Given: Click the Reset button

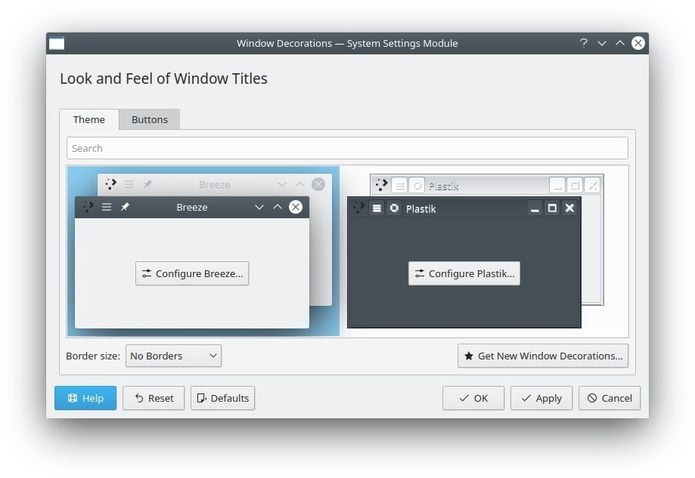Looking at the screenshot, I should coord(154,398).
